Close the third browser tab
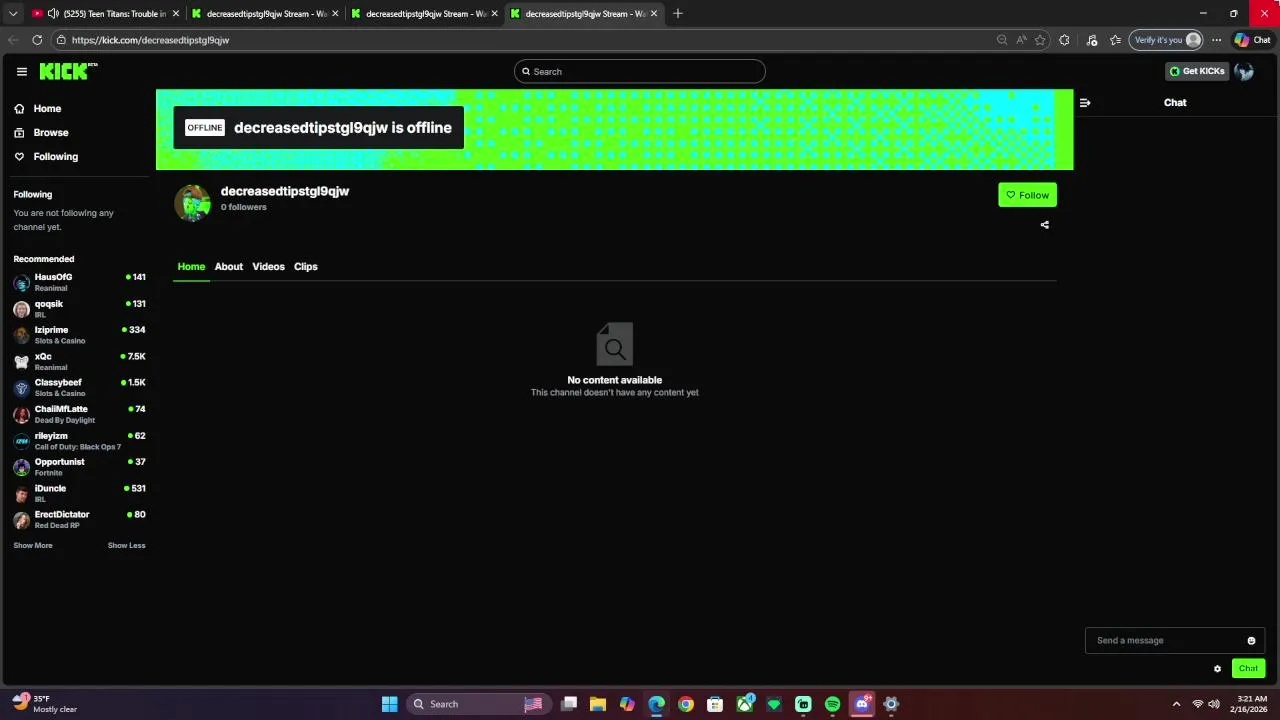 (x=494, y=14)
